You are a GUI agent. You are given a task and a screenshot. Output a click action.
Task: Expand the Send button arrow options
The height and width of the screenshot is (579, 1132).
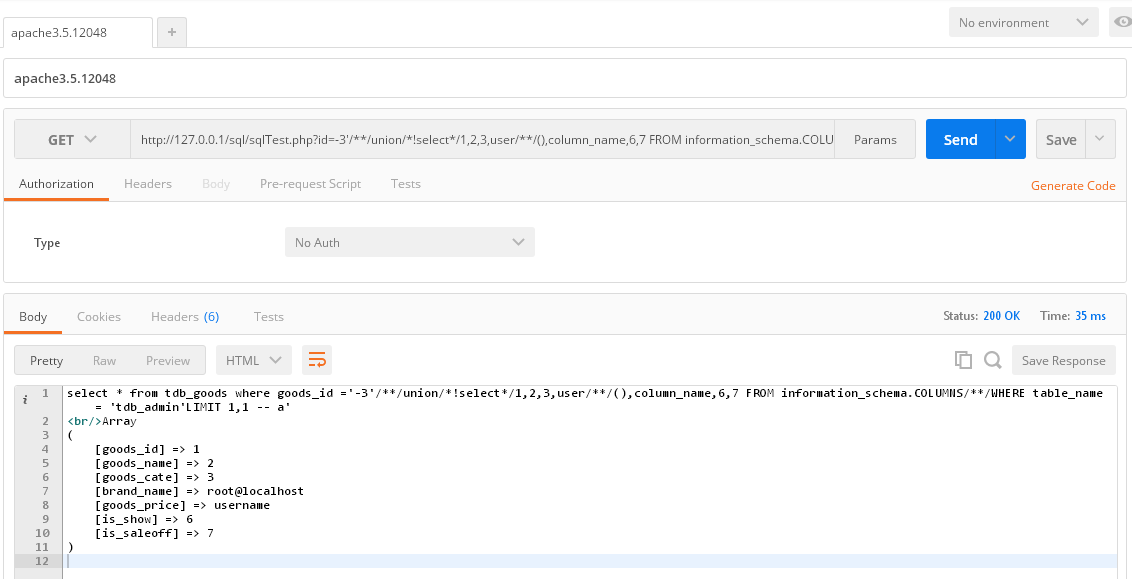[1011, 139]
